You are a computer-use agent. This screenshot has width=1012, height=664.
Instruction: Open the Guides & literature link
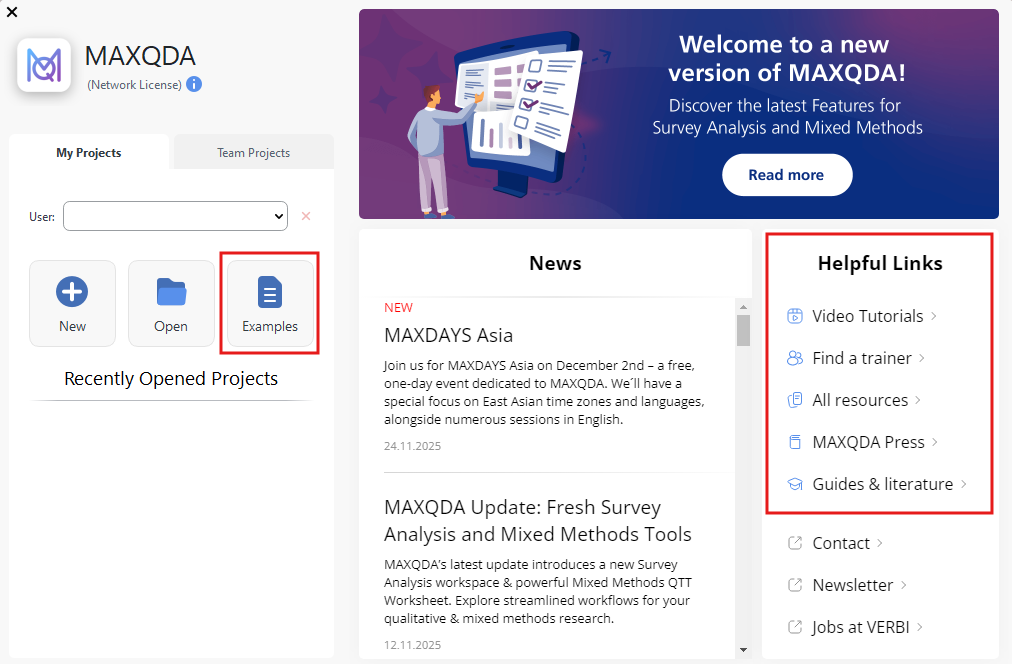click(883, 484)
